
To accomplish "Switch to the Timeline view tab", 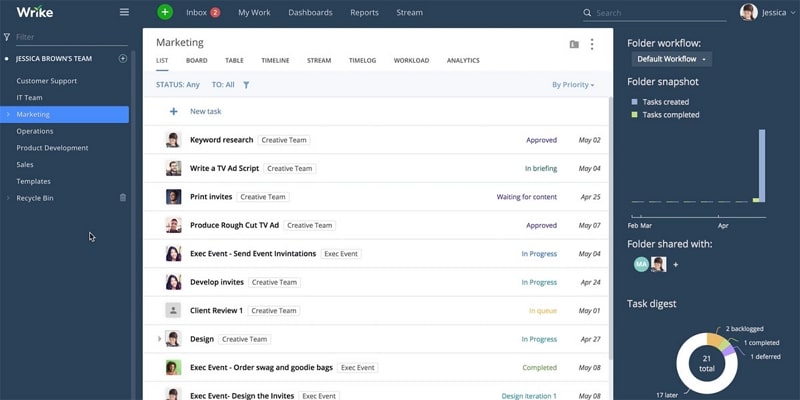I will (x=276, y=60).
